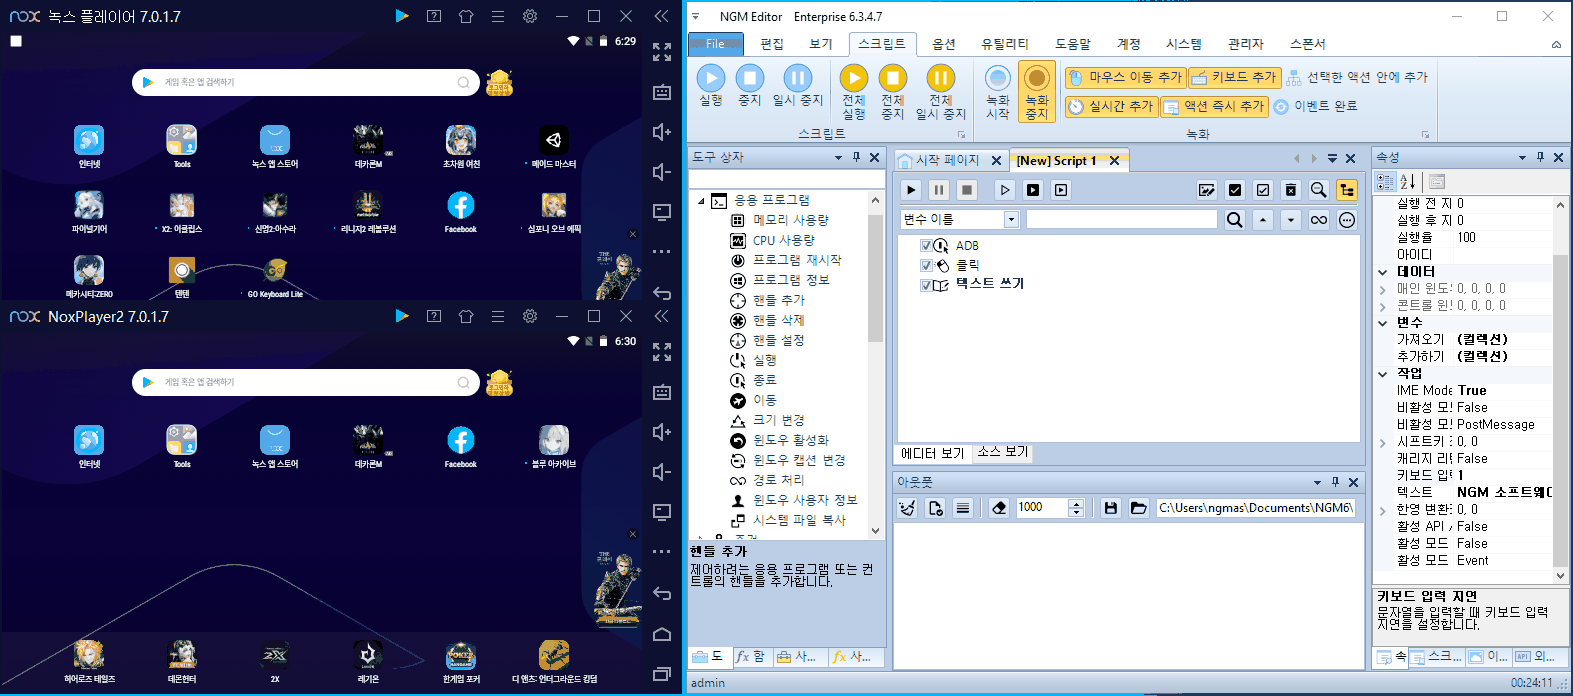Toggle the ADB action checkbox
Viewport: 1573px width, 696px height.
(926, 246)
